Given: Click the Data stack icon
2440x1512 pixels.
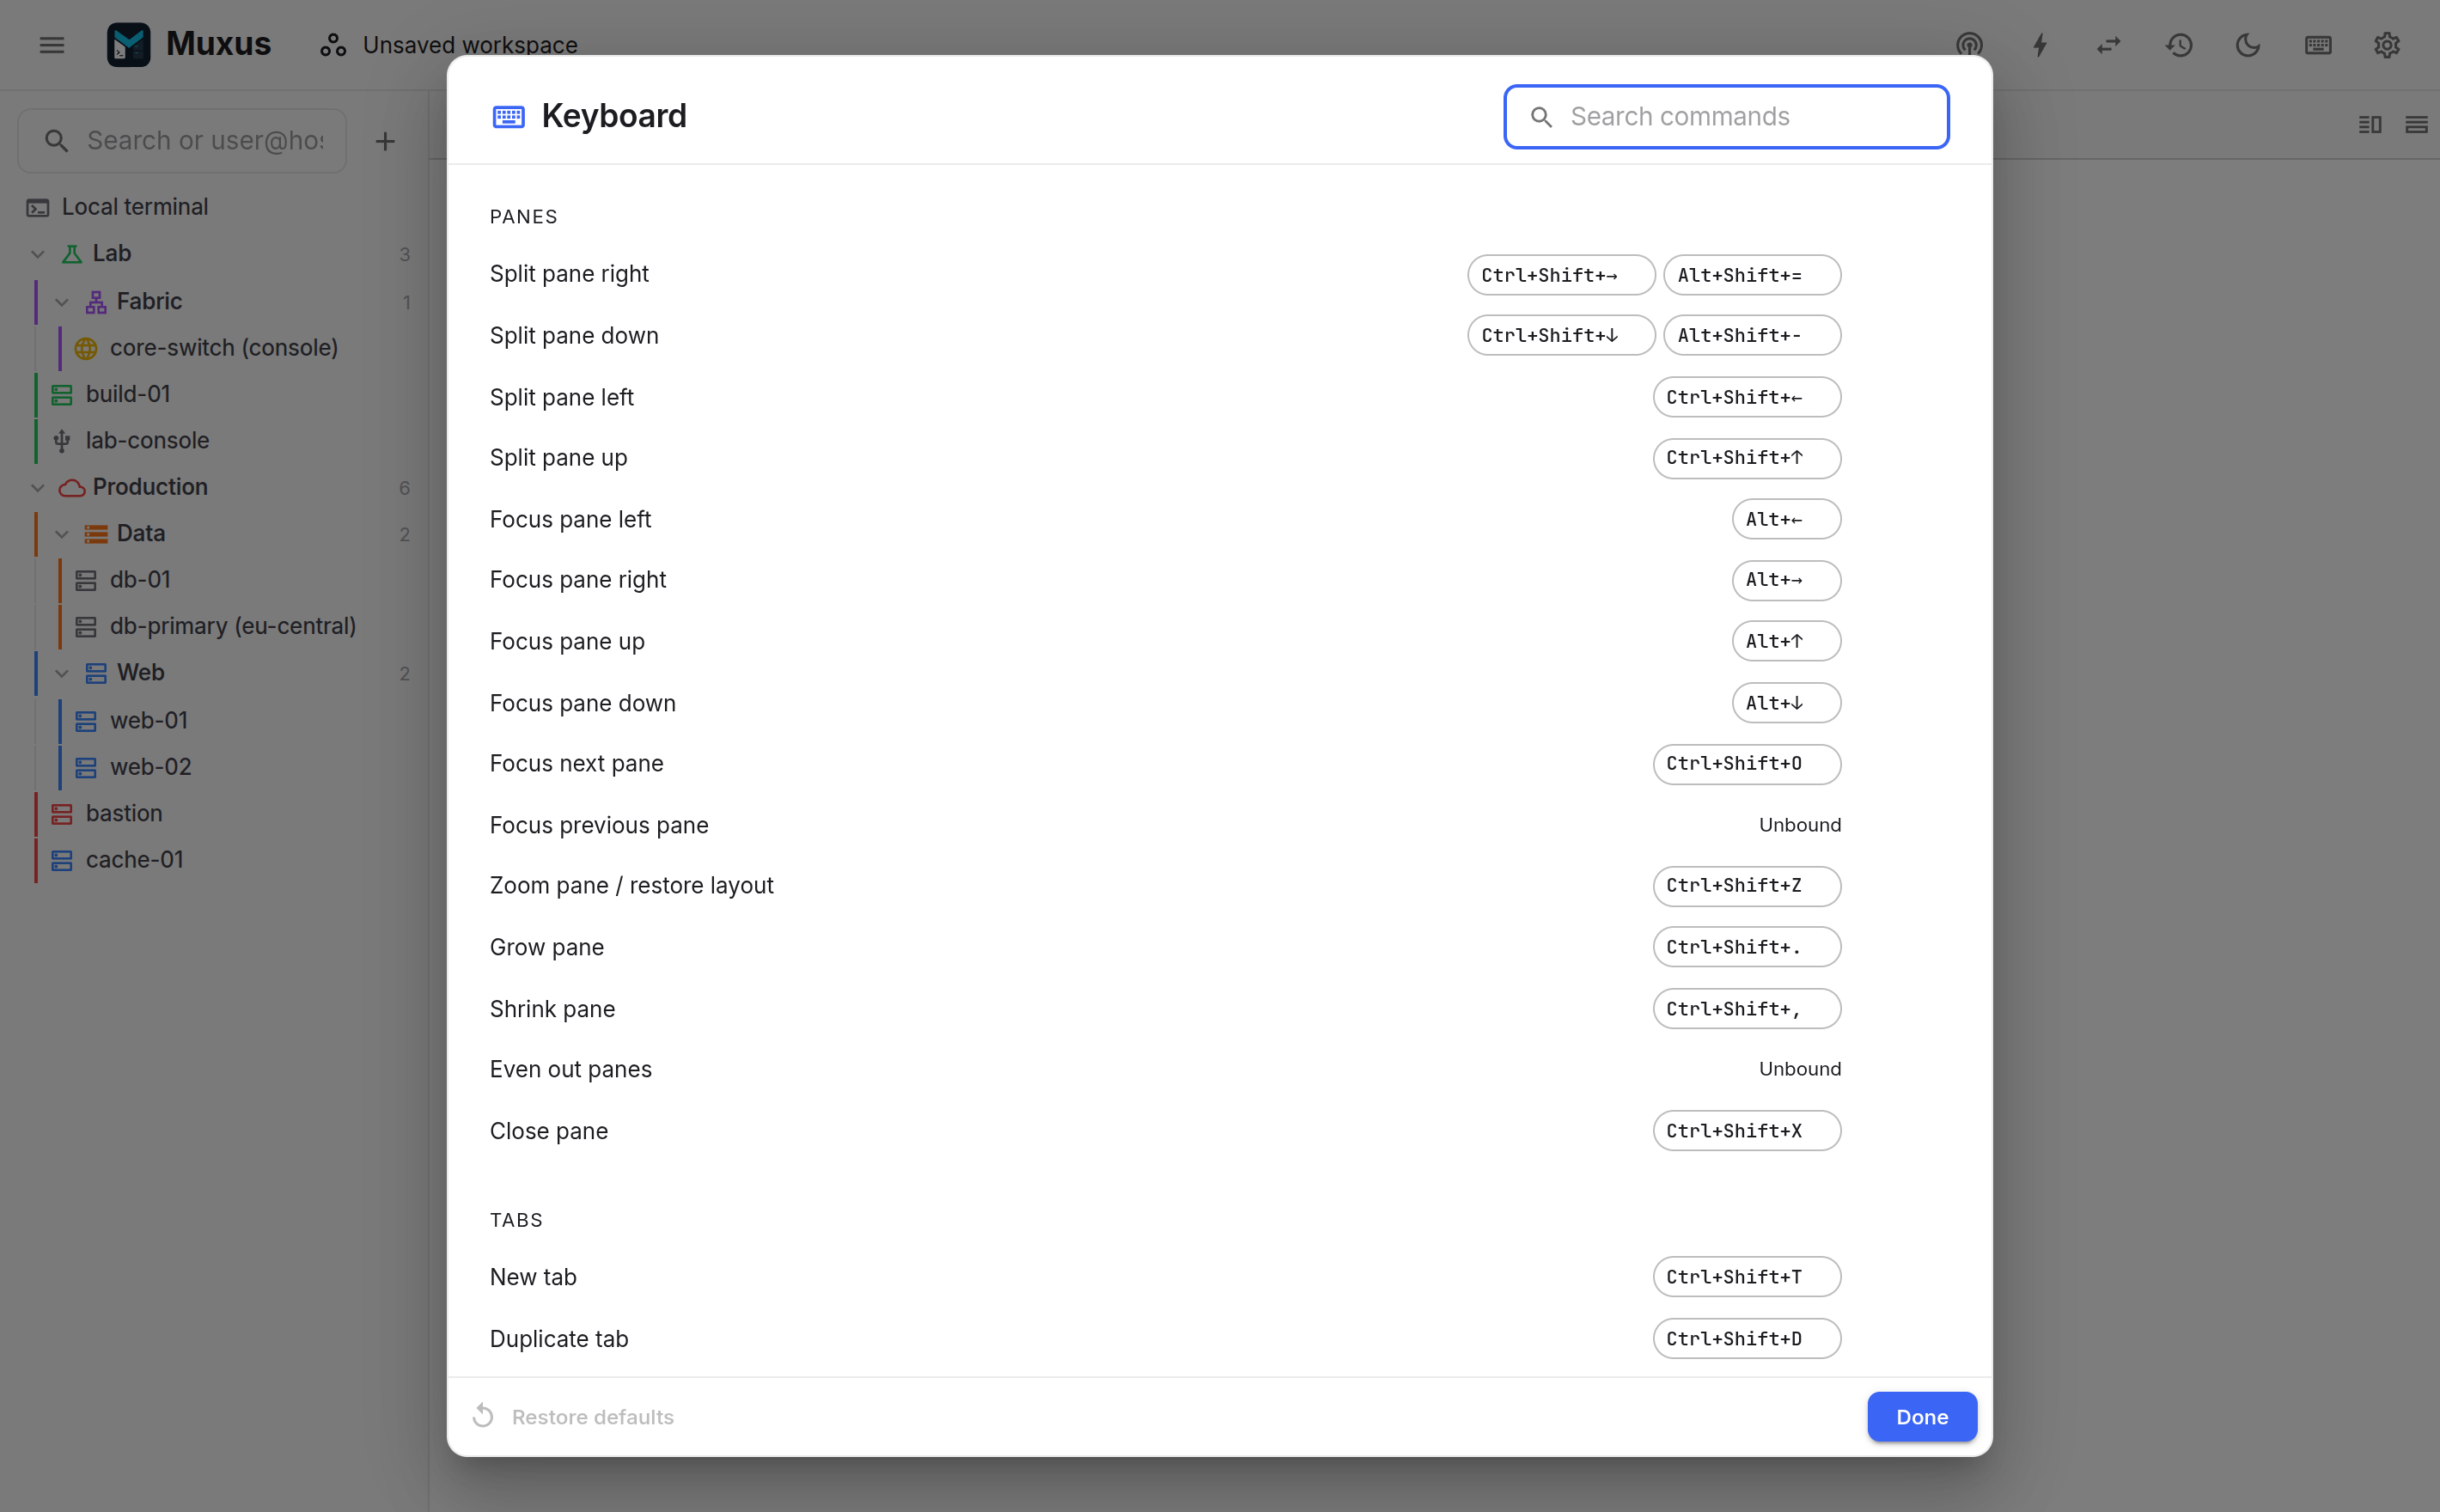Looking at the screenshot, I should coord(96,533).
